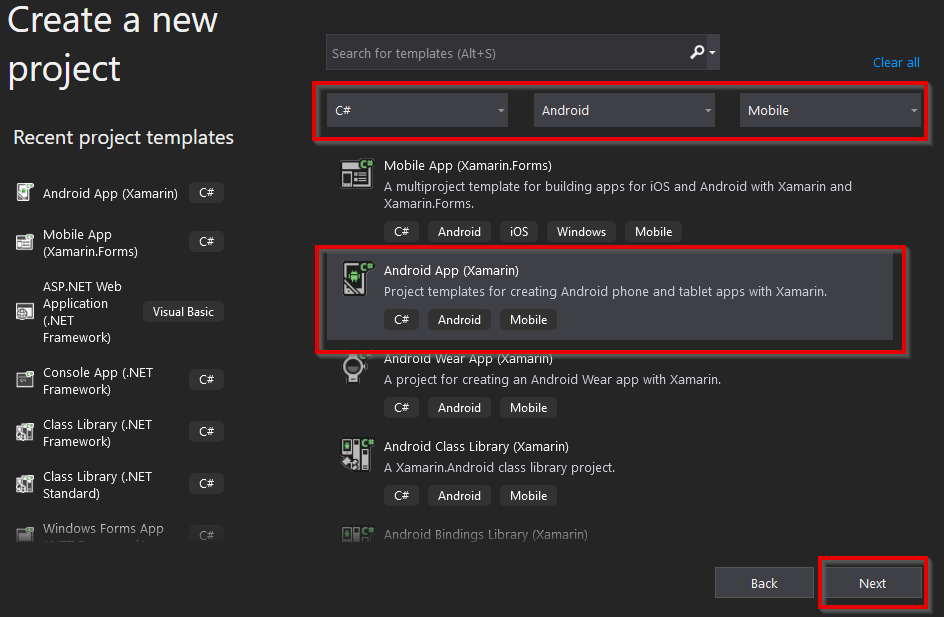Click the Android Wear App watch icon
Image resolution: width=944 pixels, height=617 pixels.
click(x=355, y=366)
